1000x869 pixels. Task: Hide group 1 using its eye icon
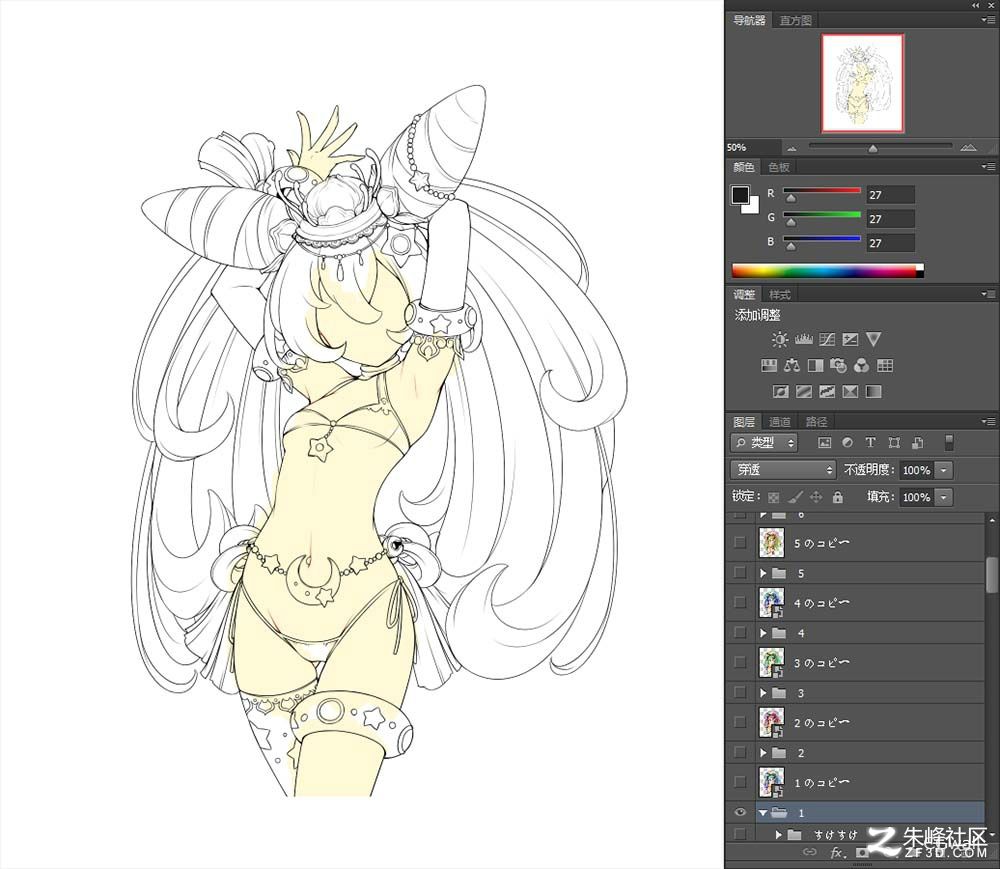(740, 812)
